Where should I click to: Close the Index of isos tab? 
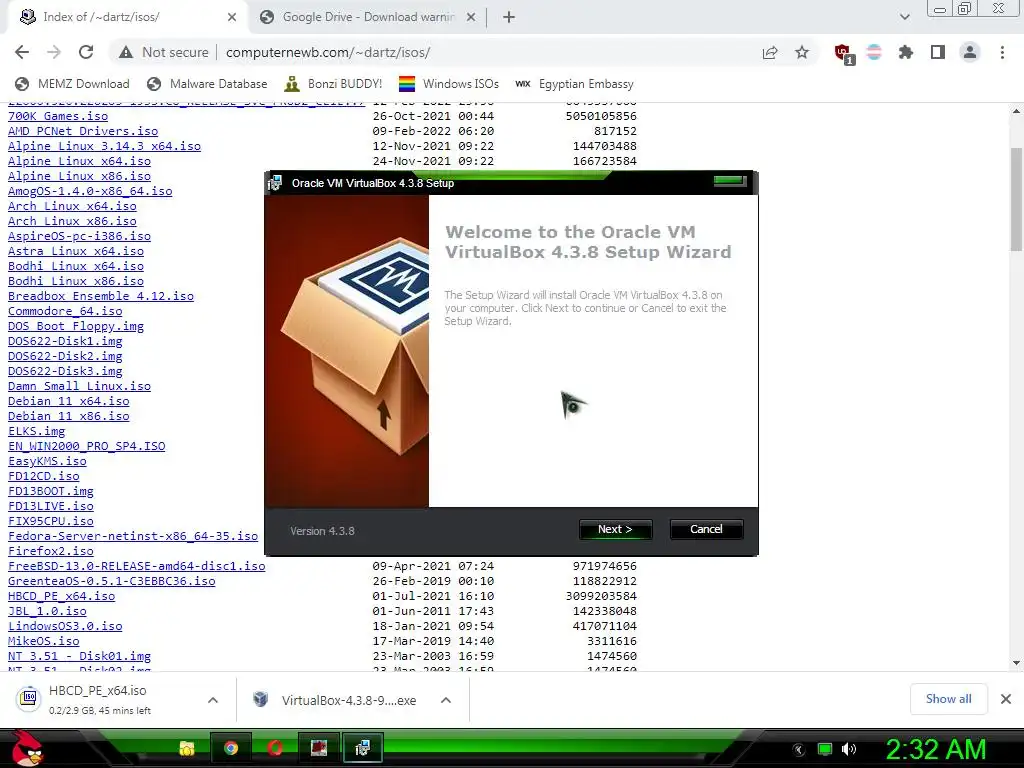point(232,18)
